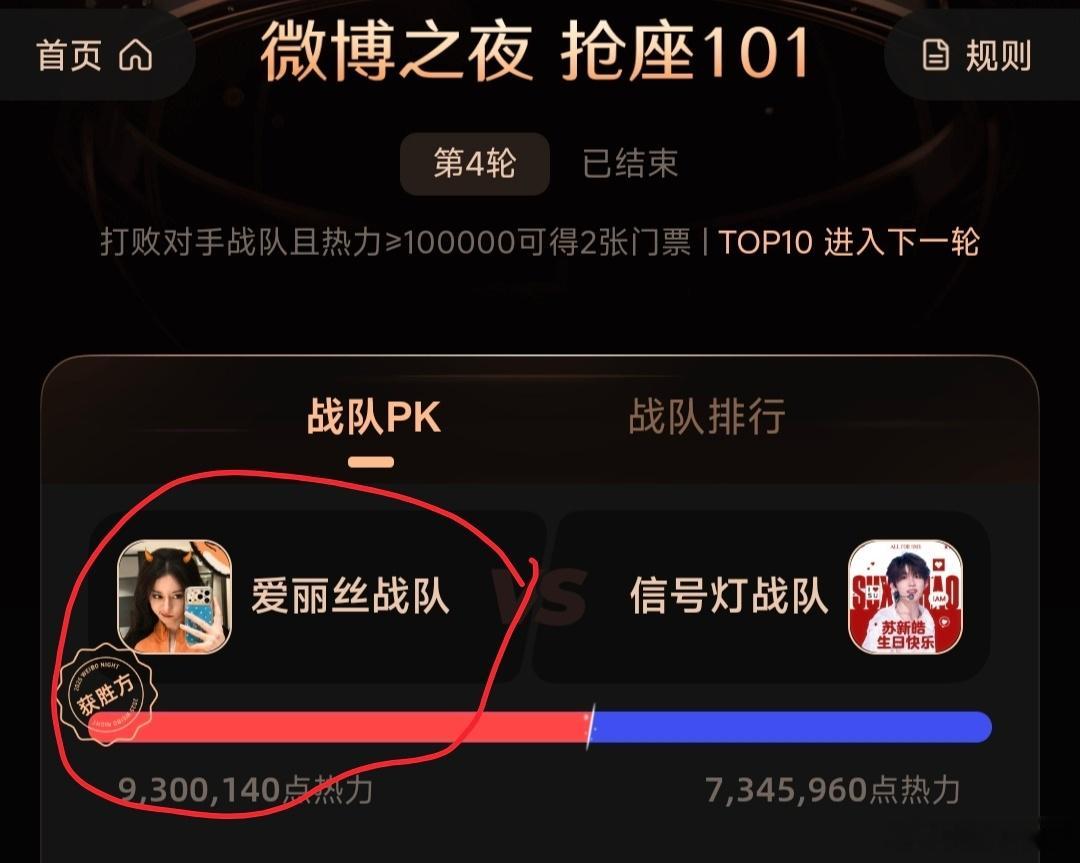Screen dimensions: 1080x863
Task: Click the 已结束 status label
Action: [x=630, y=164]
